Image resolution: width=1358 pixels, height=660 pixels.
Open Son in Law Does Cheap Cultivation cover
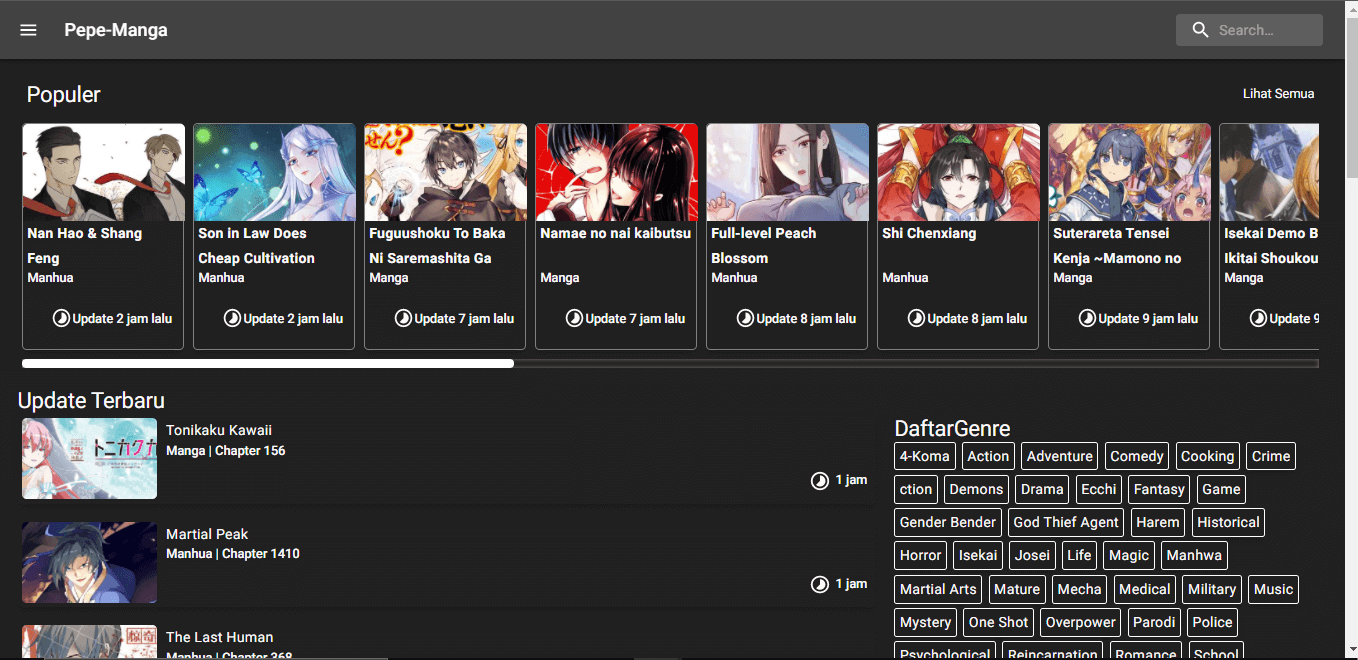pos(274,172)
